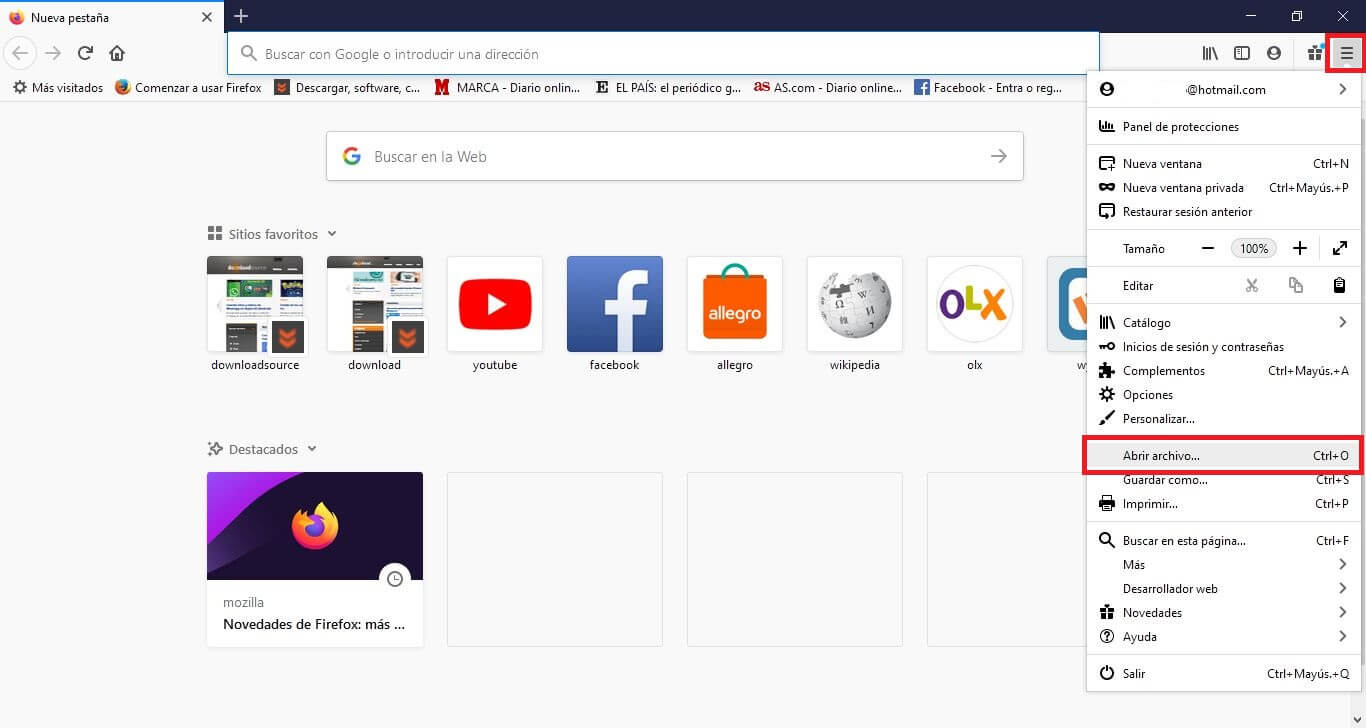Toggle the sidebar view icon
Screen dimensions: 1366x728
pyautogui.click(x=1242, y=54)
